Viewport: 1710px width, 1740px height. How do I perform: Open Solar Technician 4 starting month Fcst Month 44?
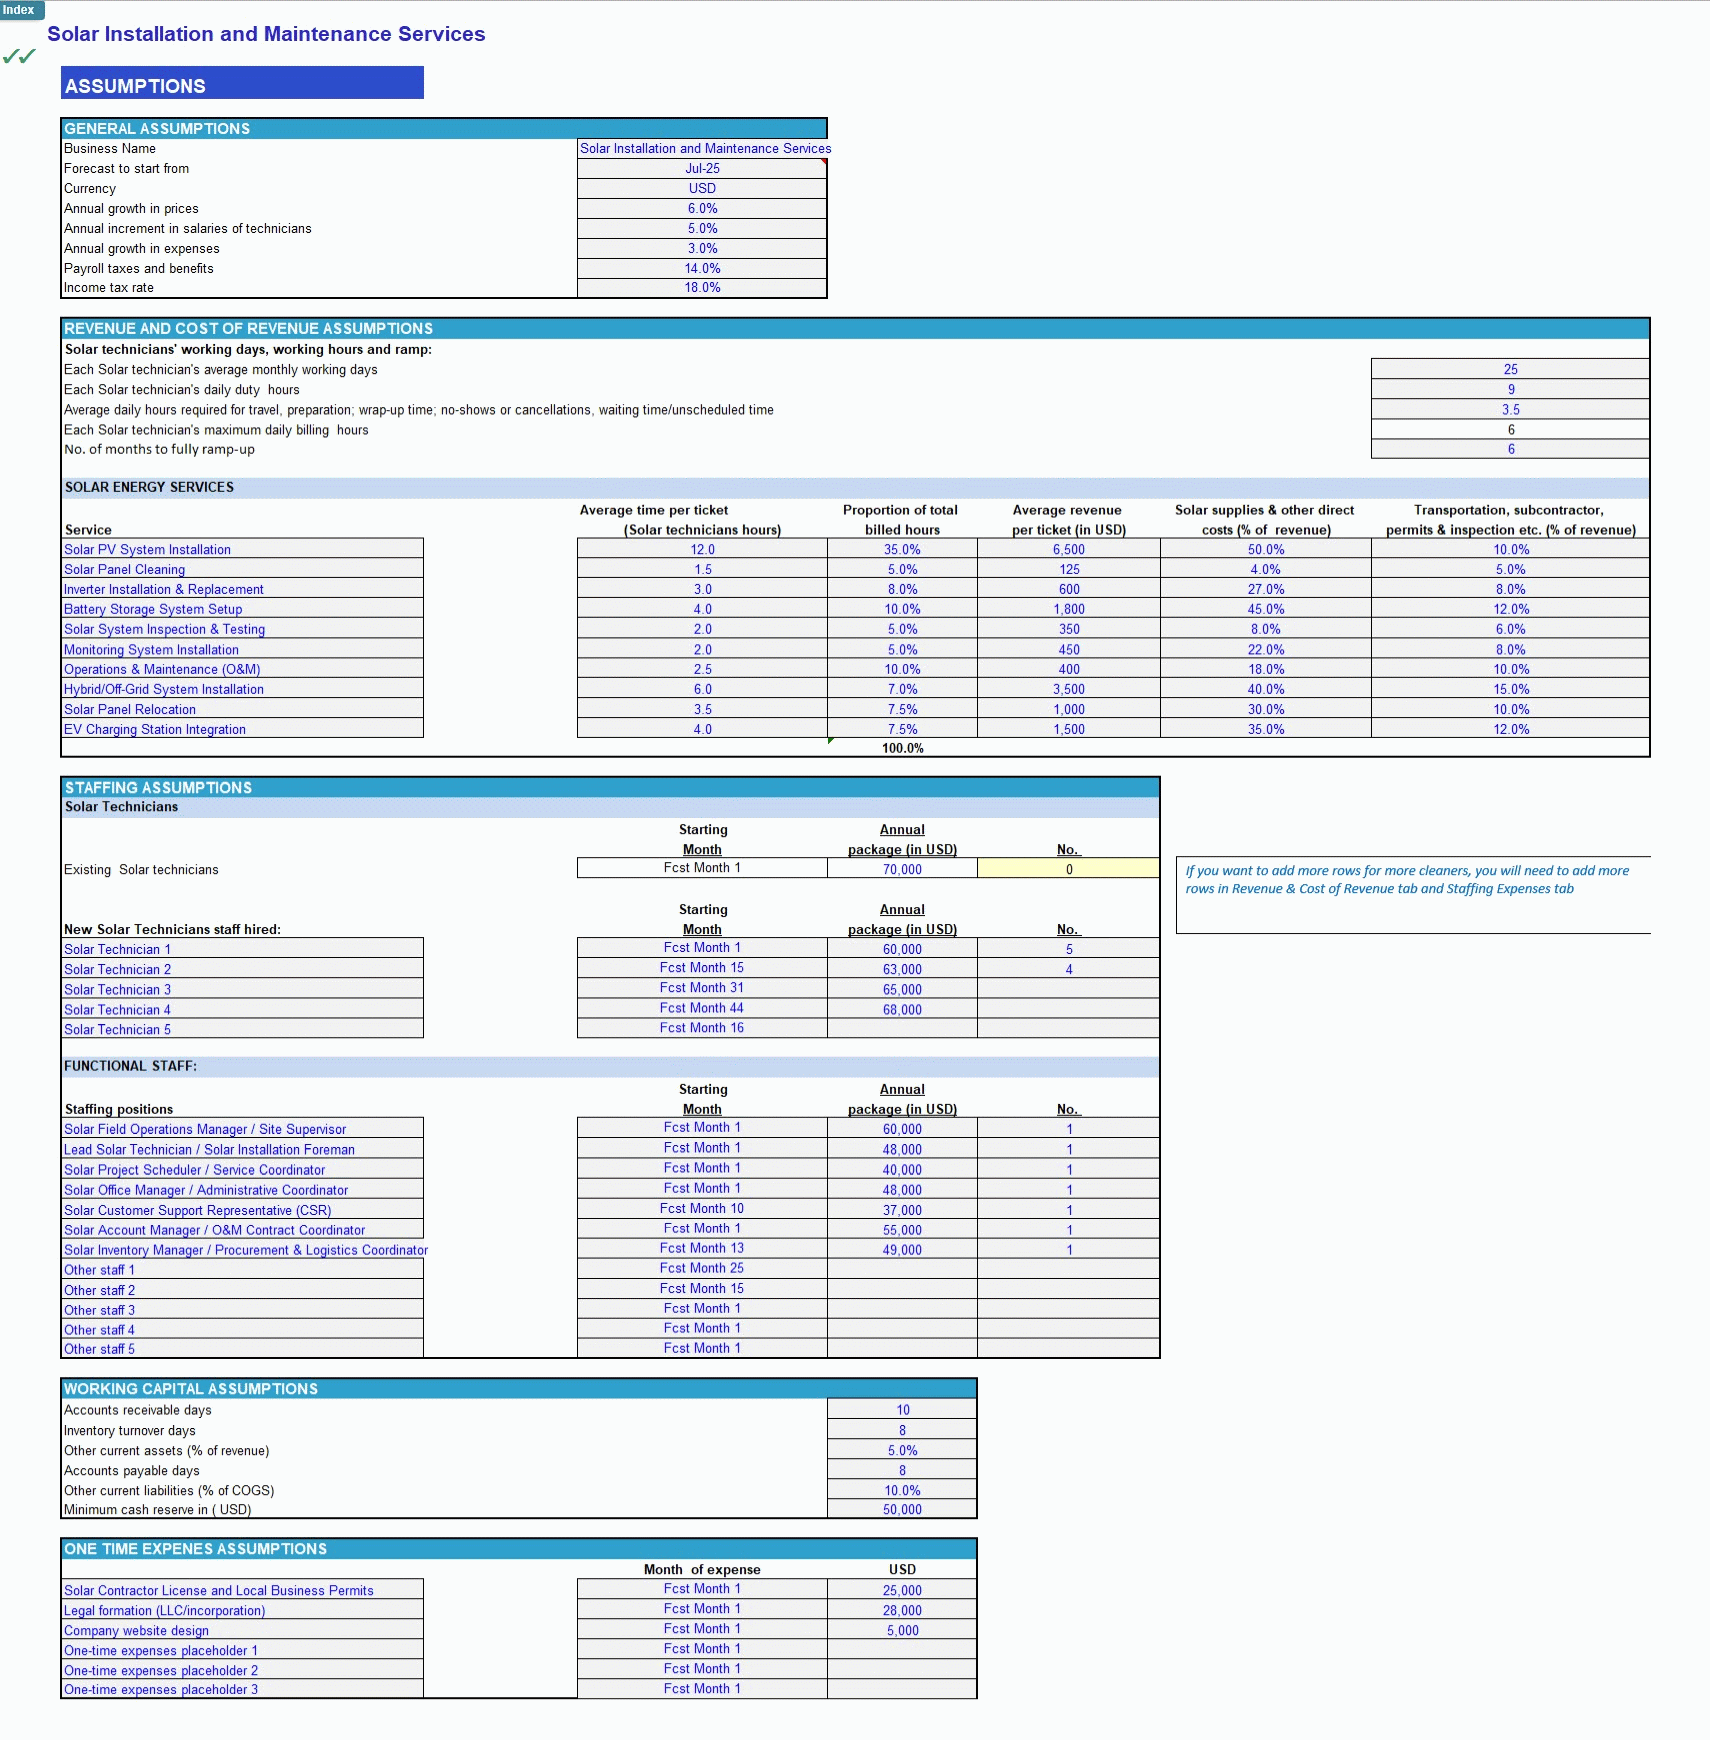click(702, 1008)
